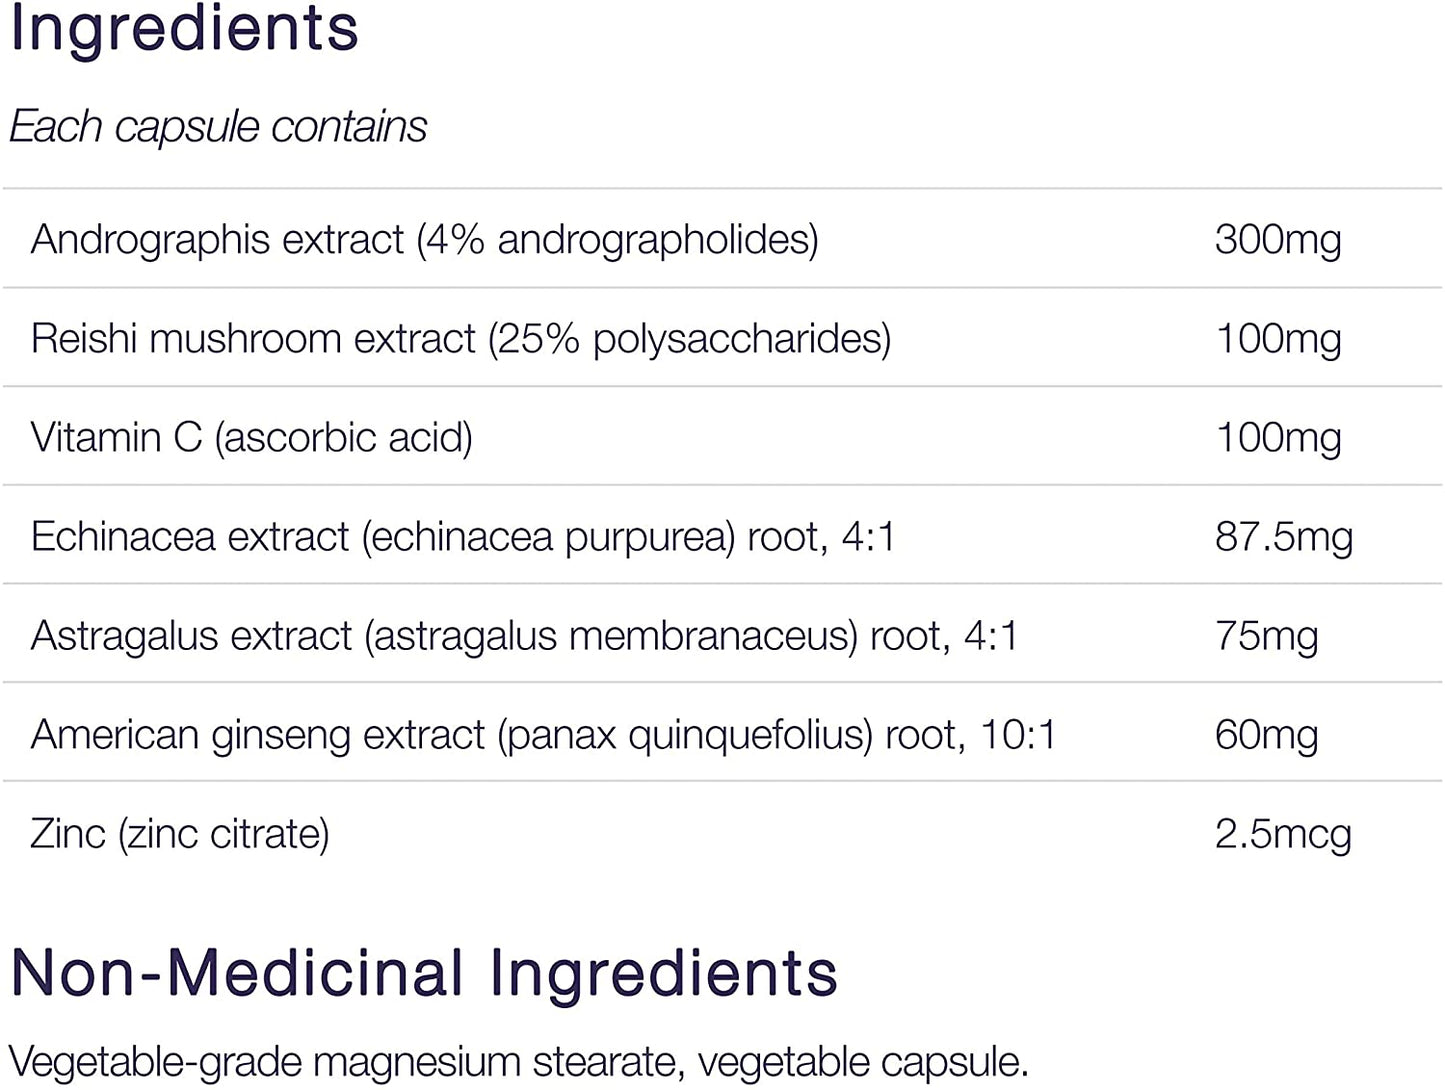The image size is (1445, 1090).
Task: Click the 75mg amount value
Action: tap(1266, 636)
